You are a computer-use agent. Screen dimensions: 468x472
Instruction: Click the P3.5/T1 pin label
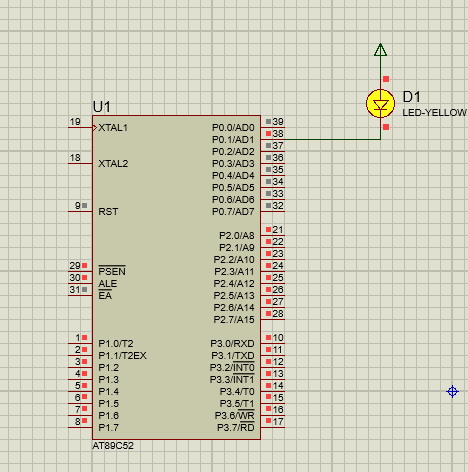tap(237, 404)
